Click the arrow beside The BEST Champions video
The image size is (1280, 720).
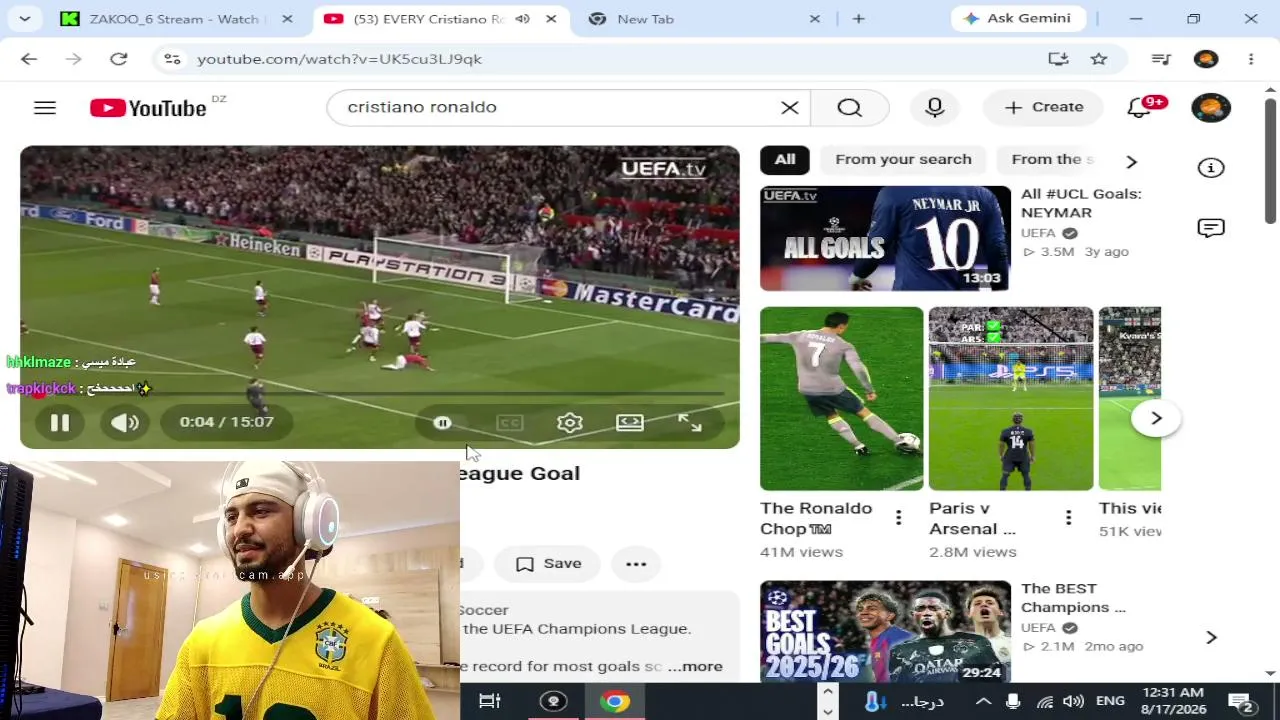[1211, 637]
